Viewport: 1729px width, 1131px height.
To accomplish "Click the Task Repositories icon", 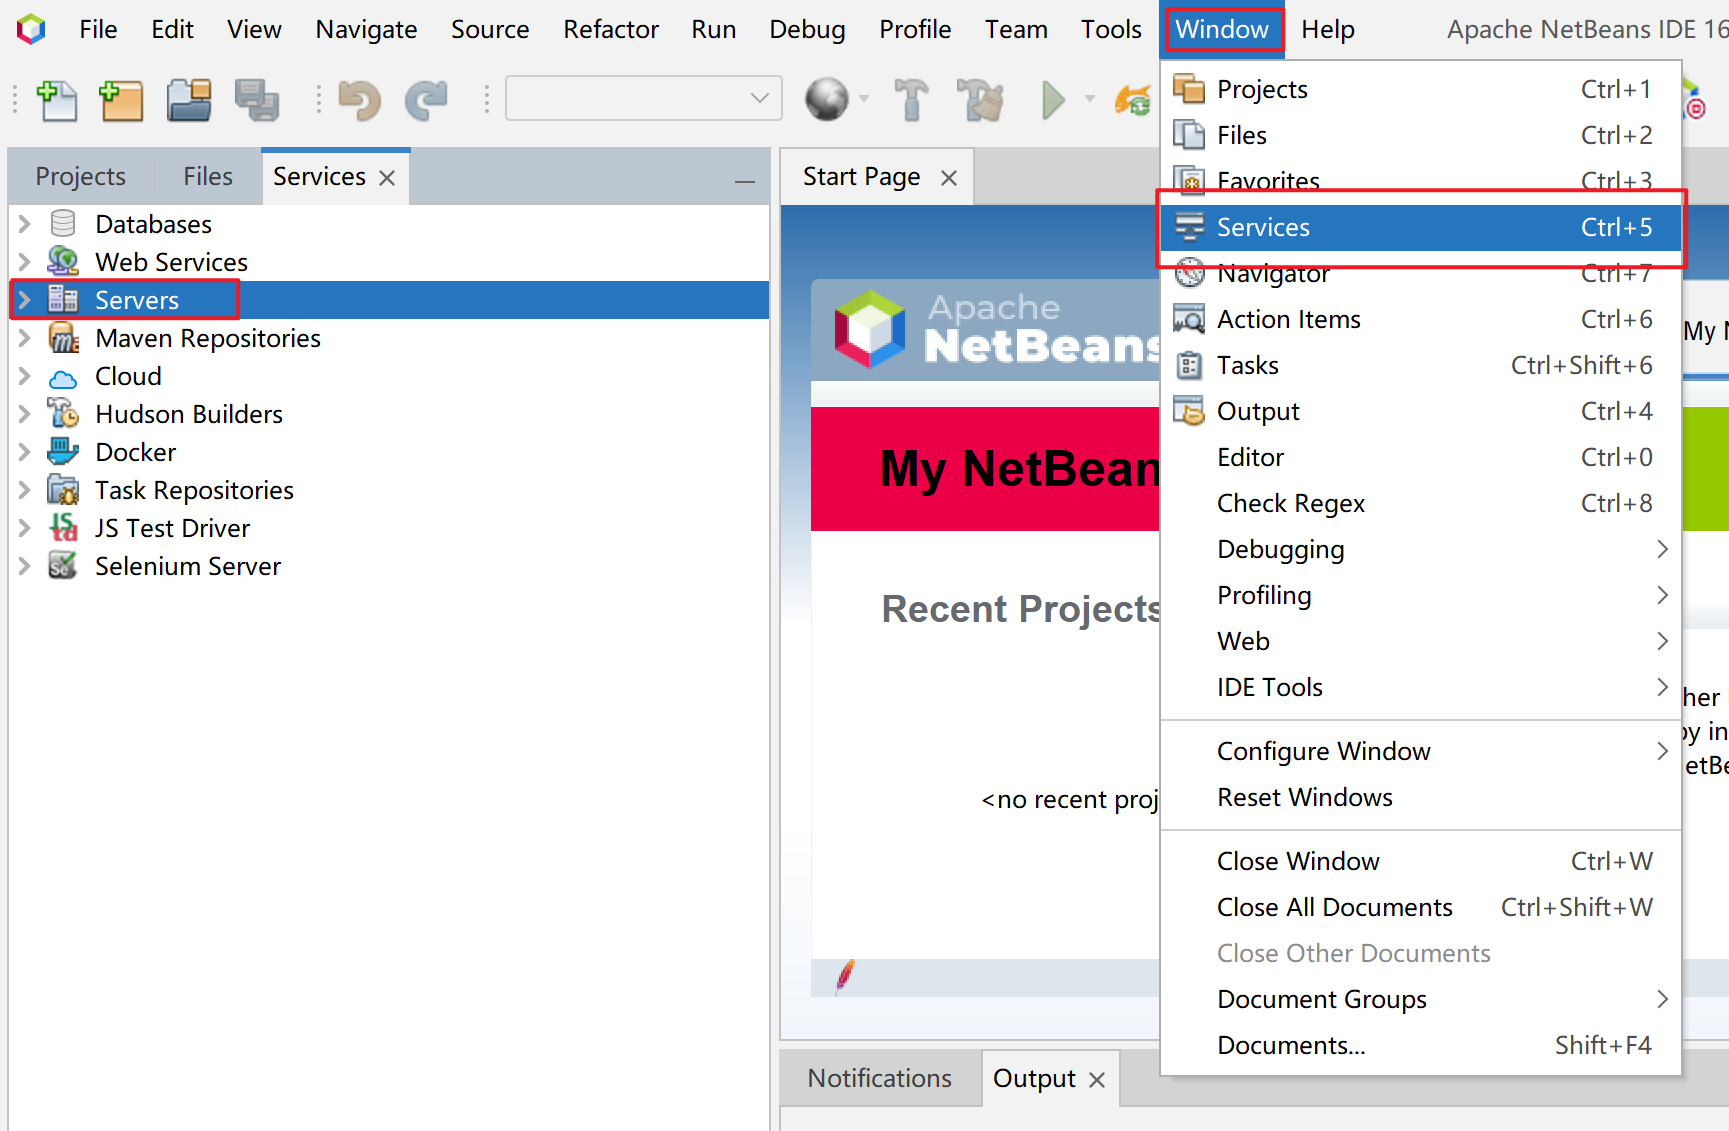I will click(63, 489).
